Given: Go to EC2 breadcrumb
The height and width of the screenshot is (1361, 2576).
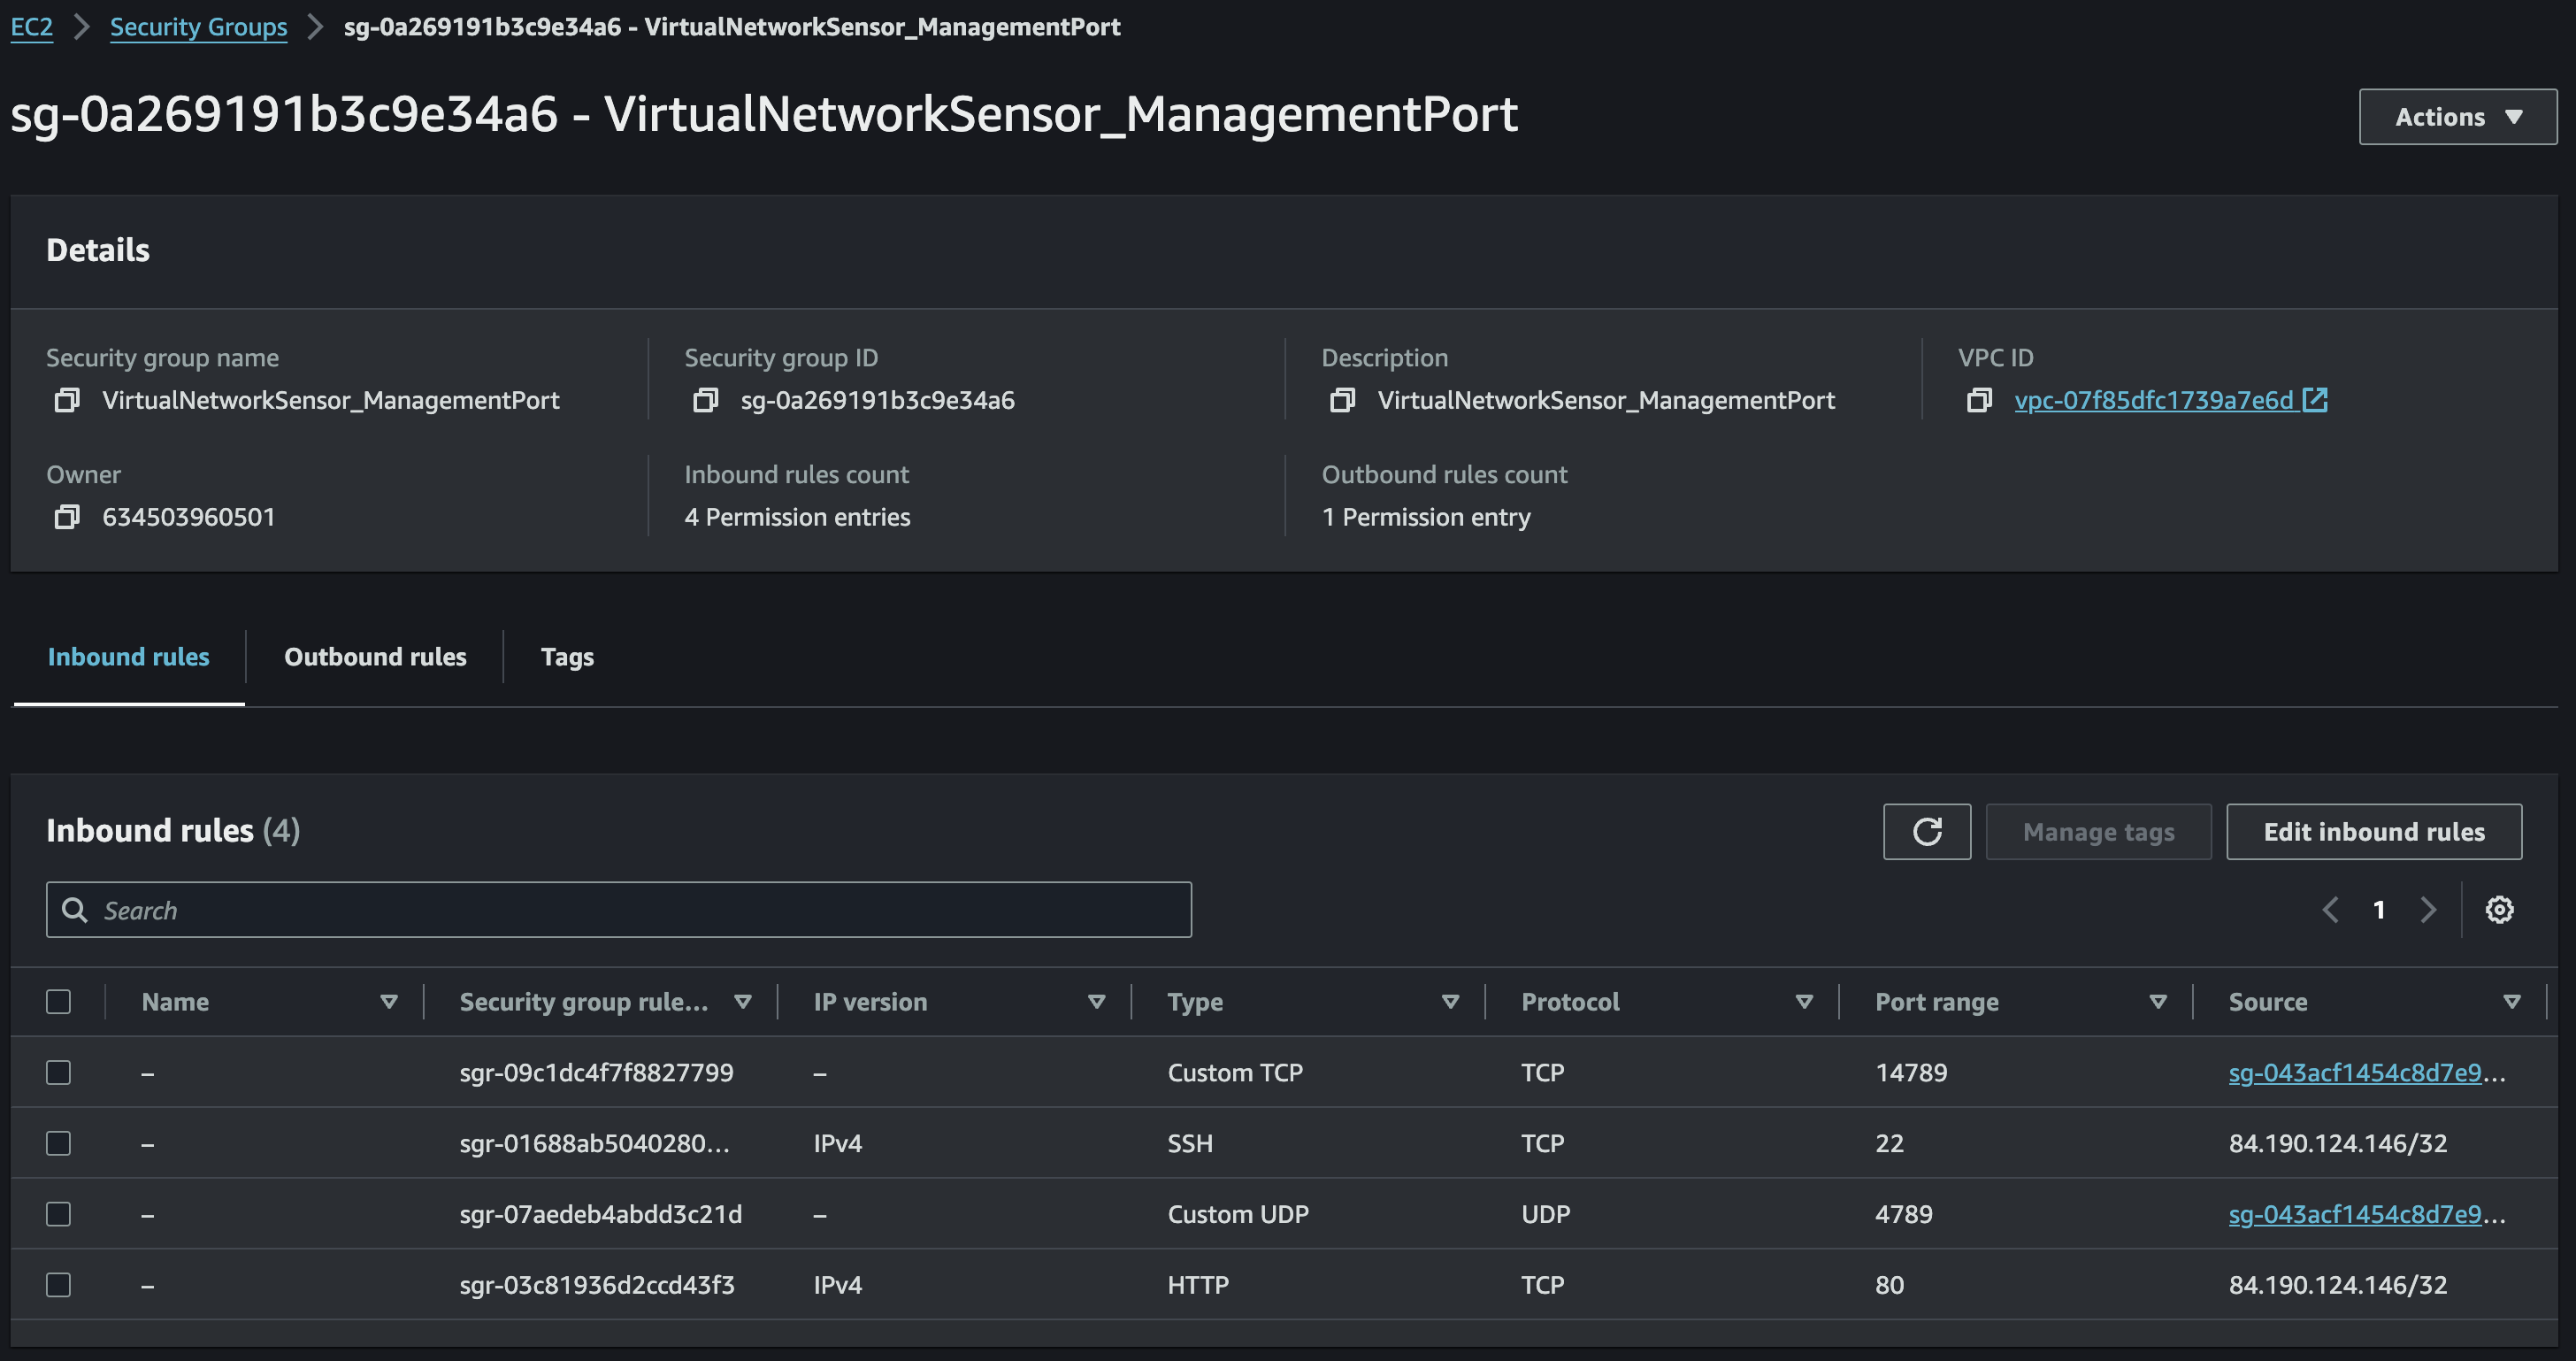Looking at the screenshot, I should 31,27.
